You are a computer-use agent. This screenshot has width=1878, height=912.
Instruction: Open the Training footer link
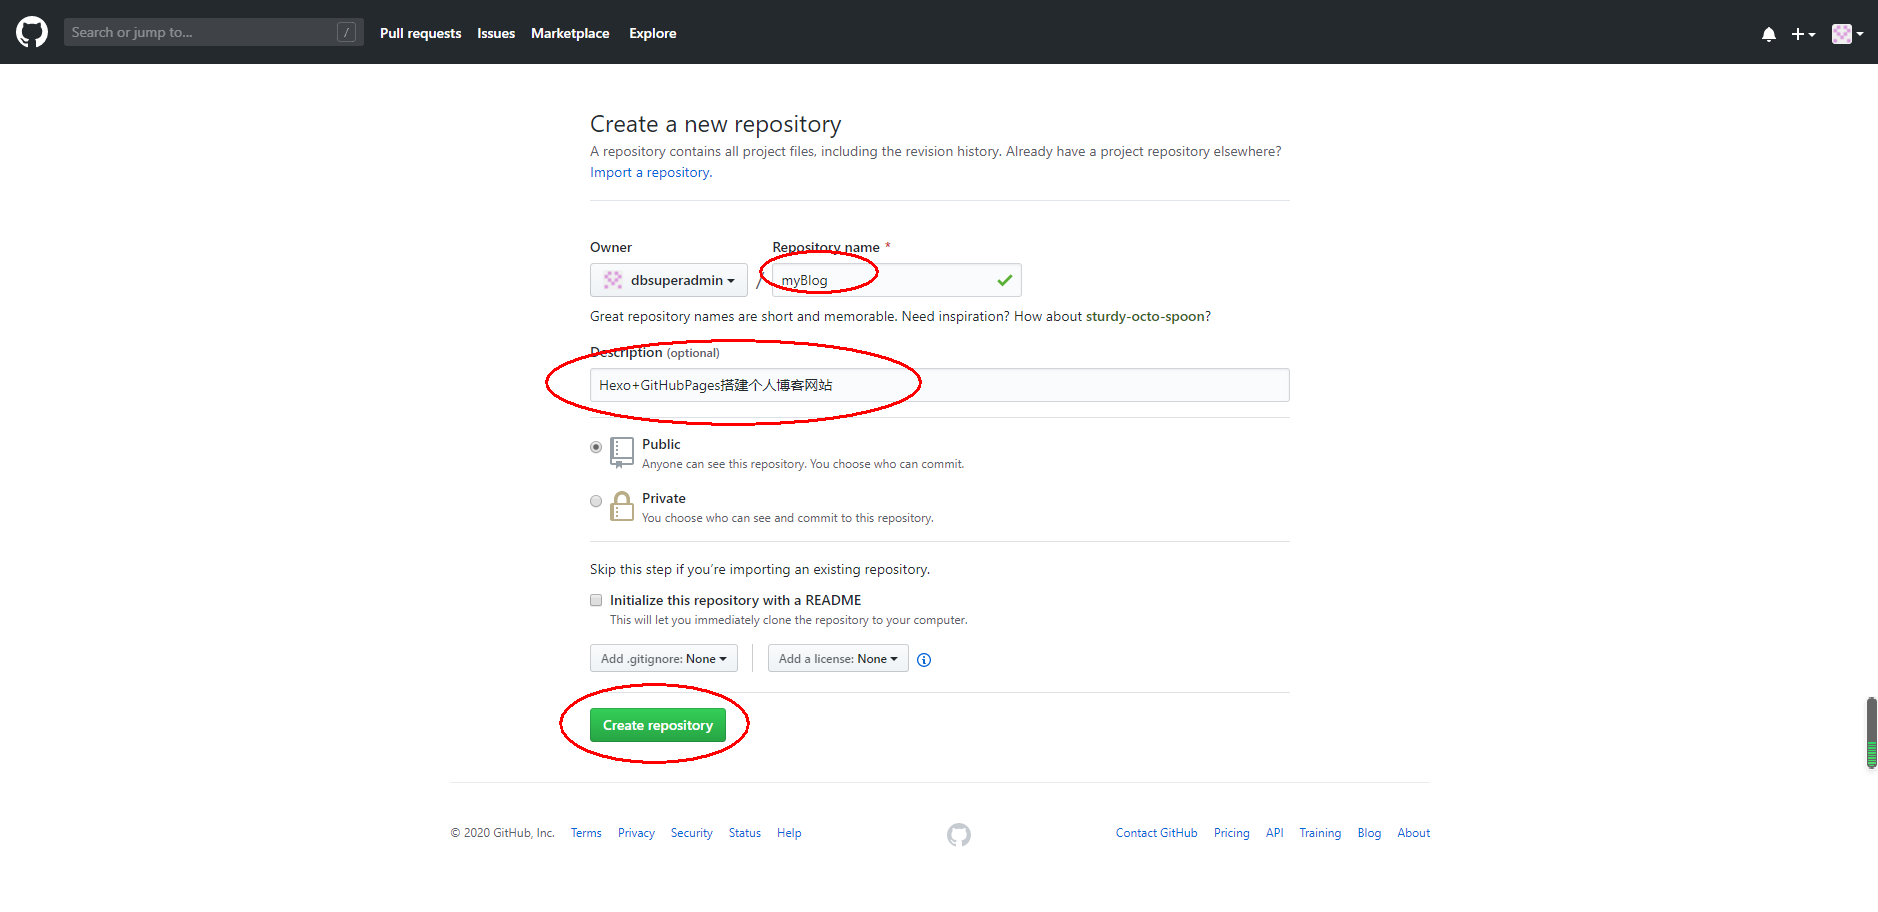1320,833
